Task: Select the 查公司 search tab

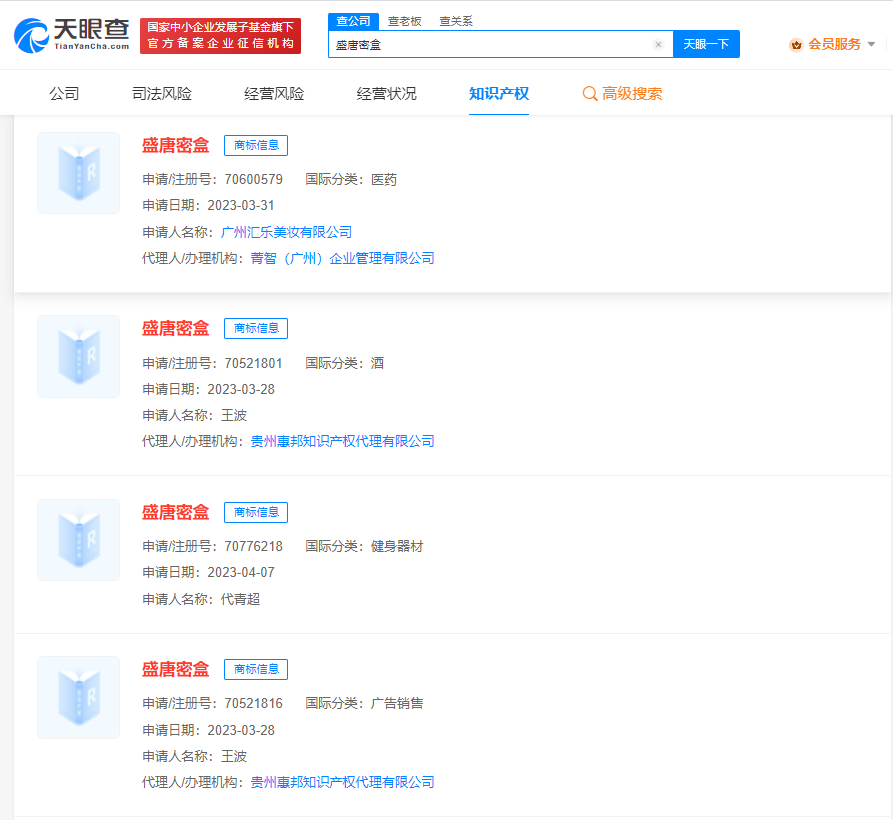Action: (x=353, y=21)
